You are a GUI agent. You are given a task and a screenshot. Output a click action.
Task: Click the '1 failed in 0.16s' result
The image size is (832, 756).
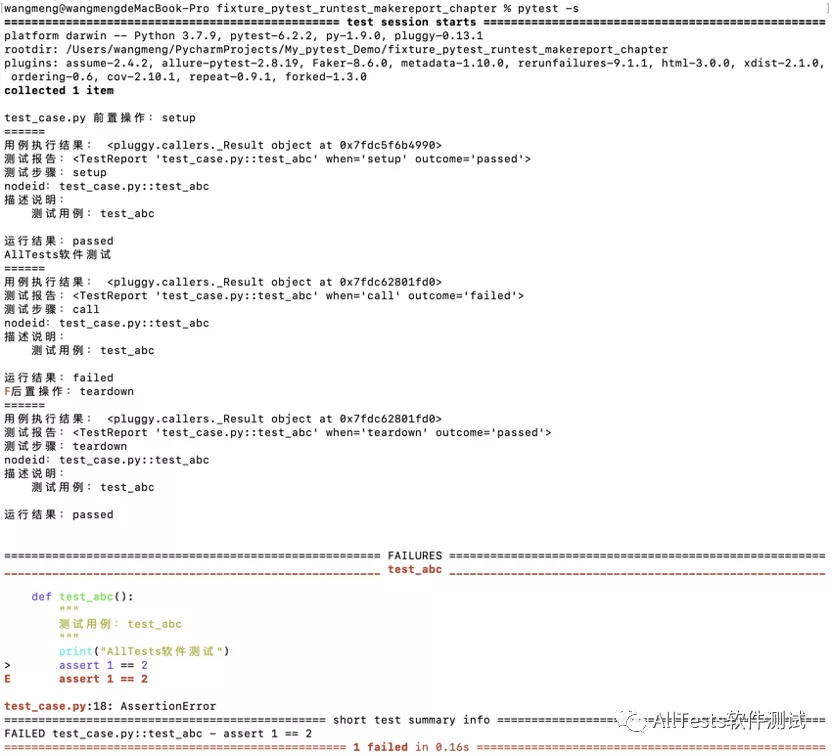(x=411, y=747)
